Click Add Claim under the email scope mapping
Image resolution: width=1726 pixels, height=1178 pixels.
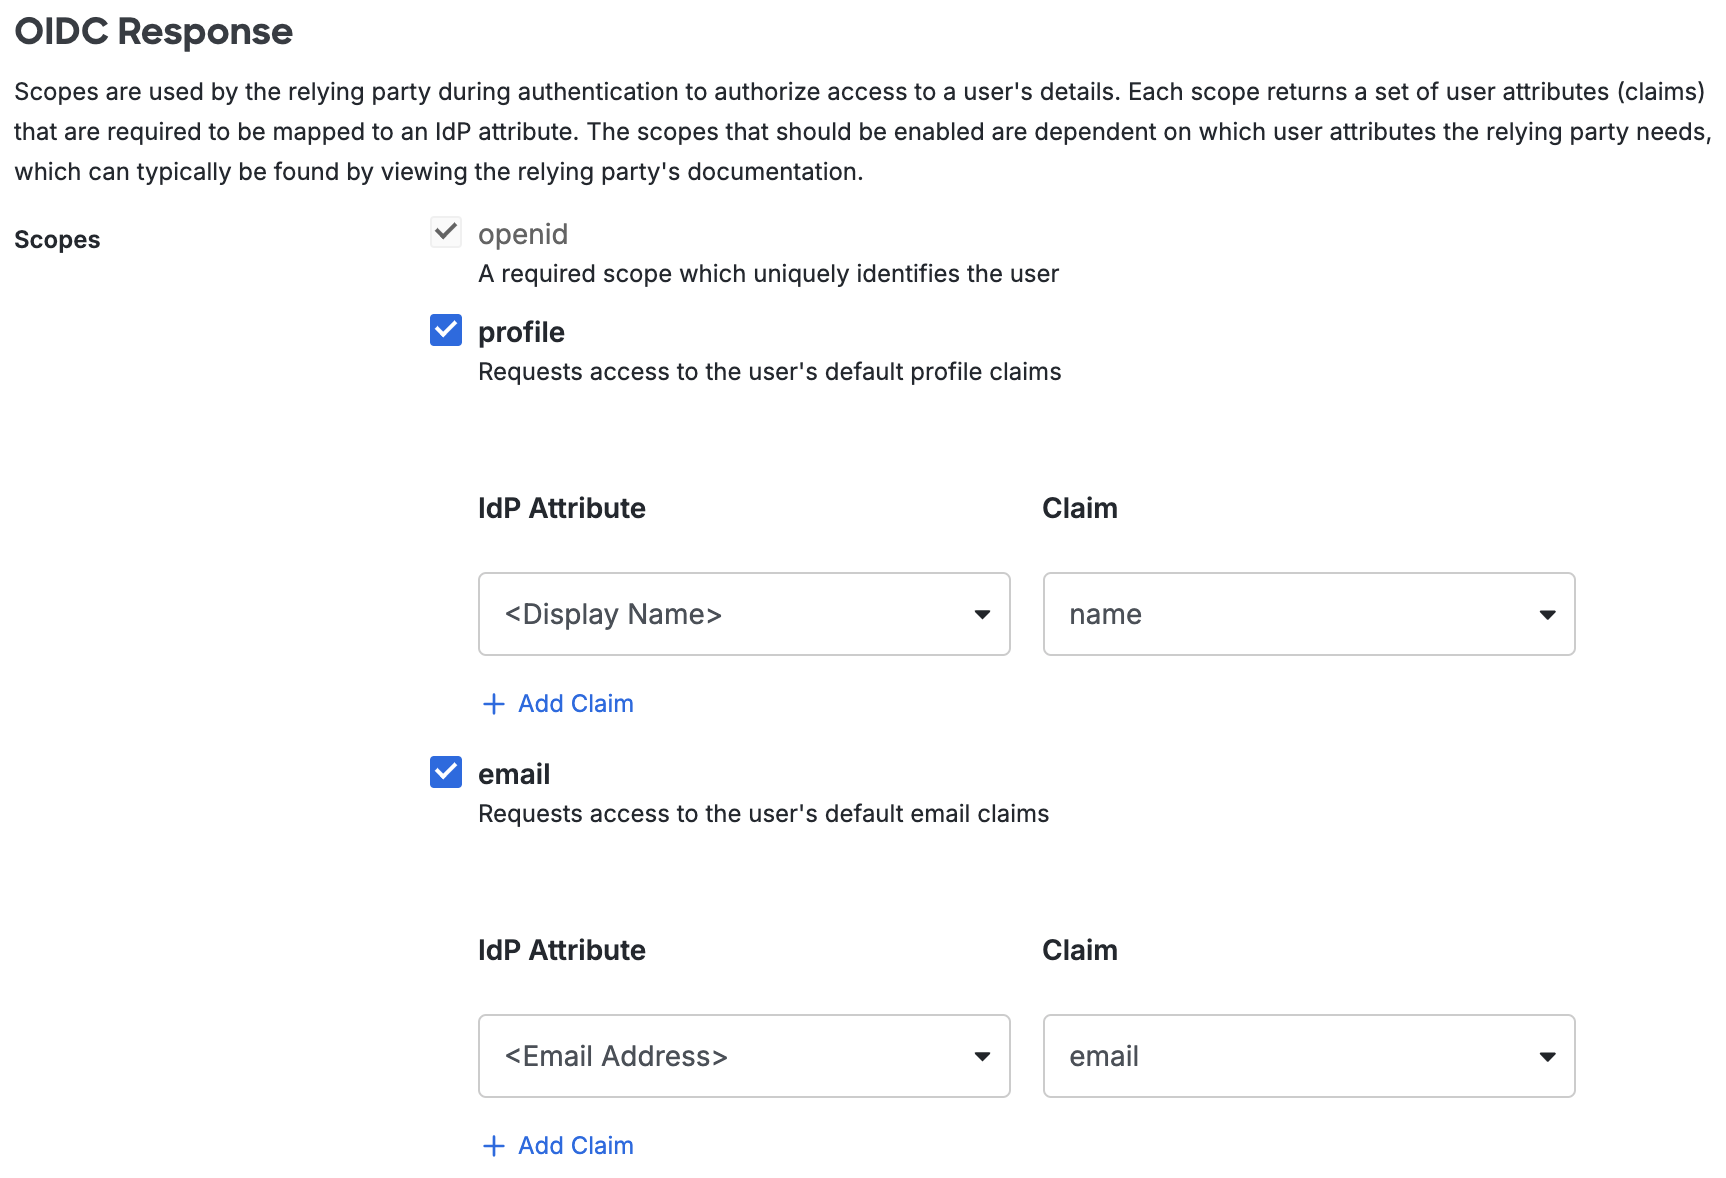point(574,1146)
